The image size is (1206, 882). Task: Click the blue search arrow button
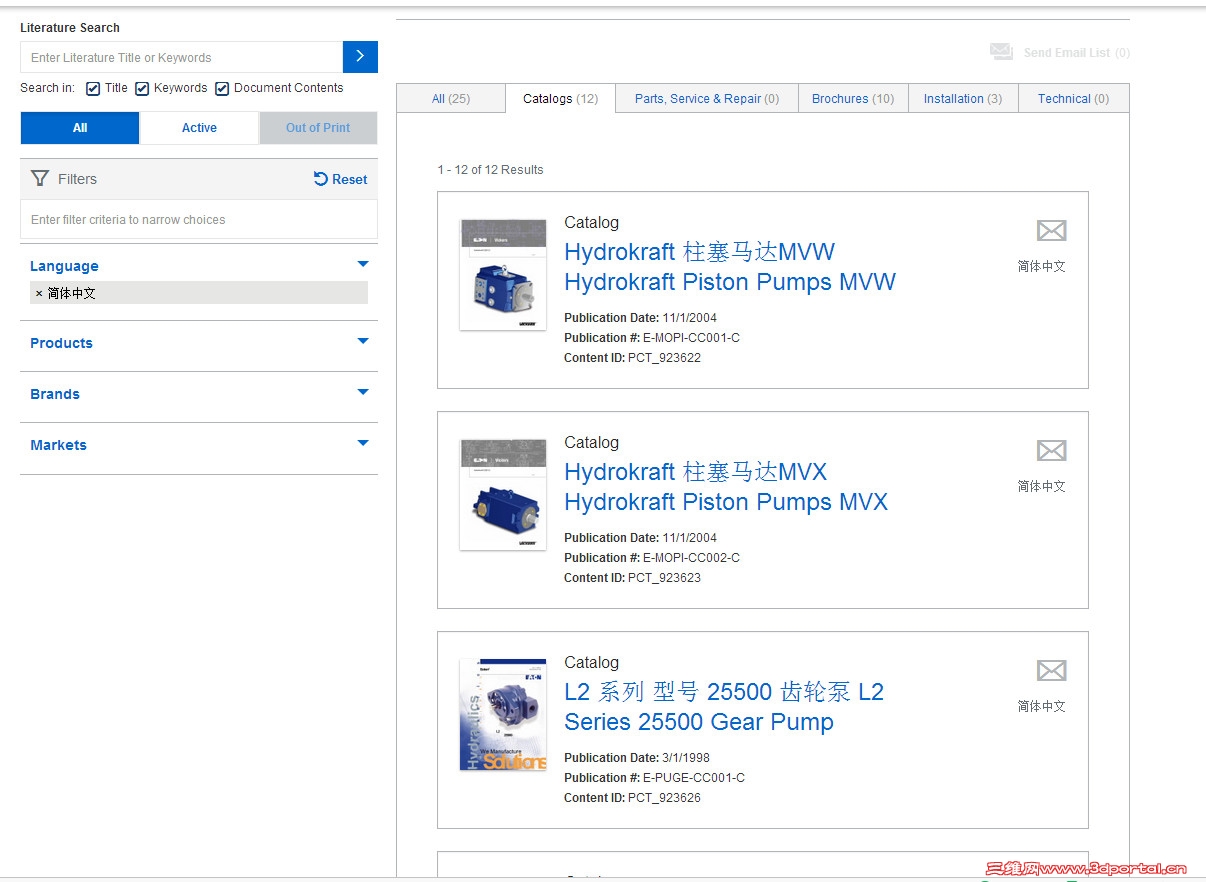tap(360, 57)
